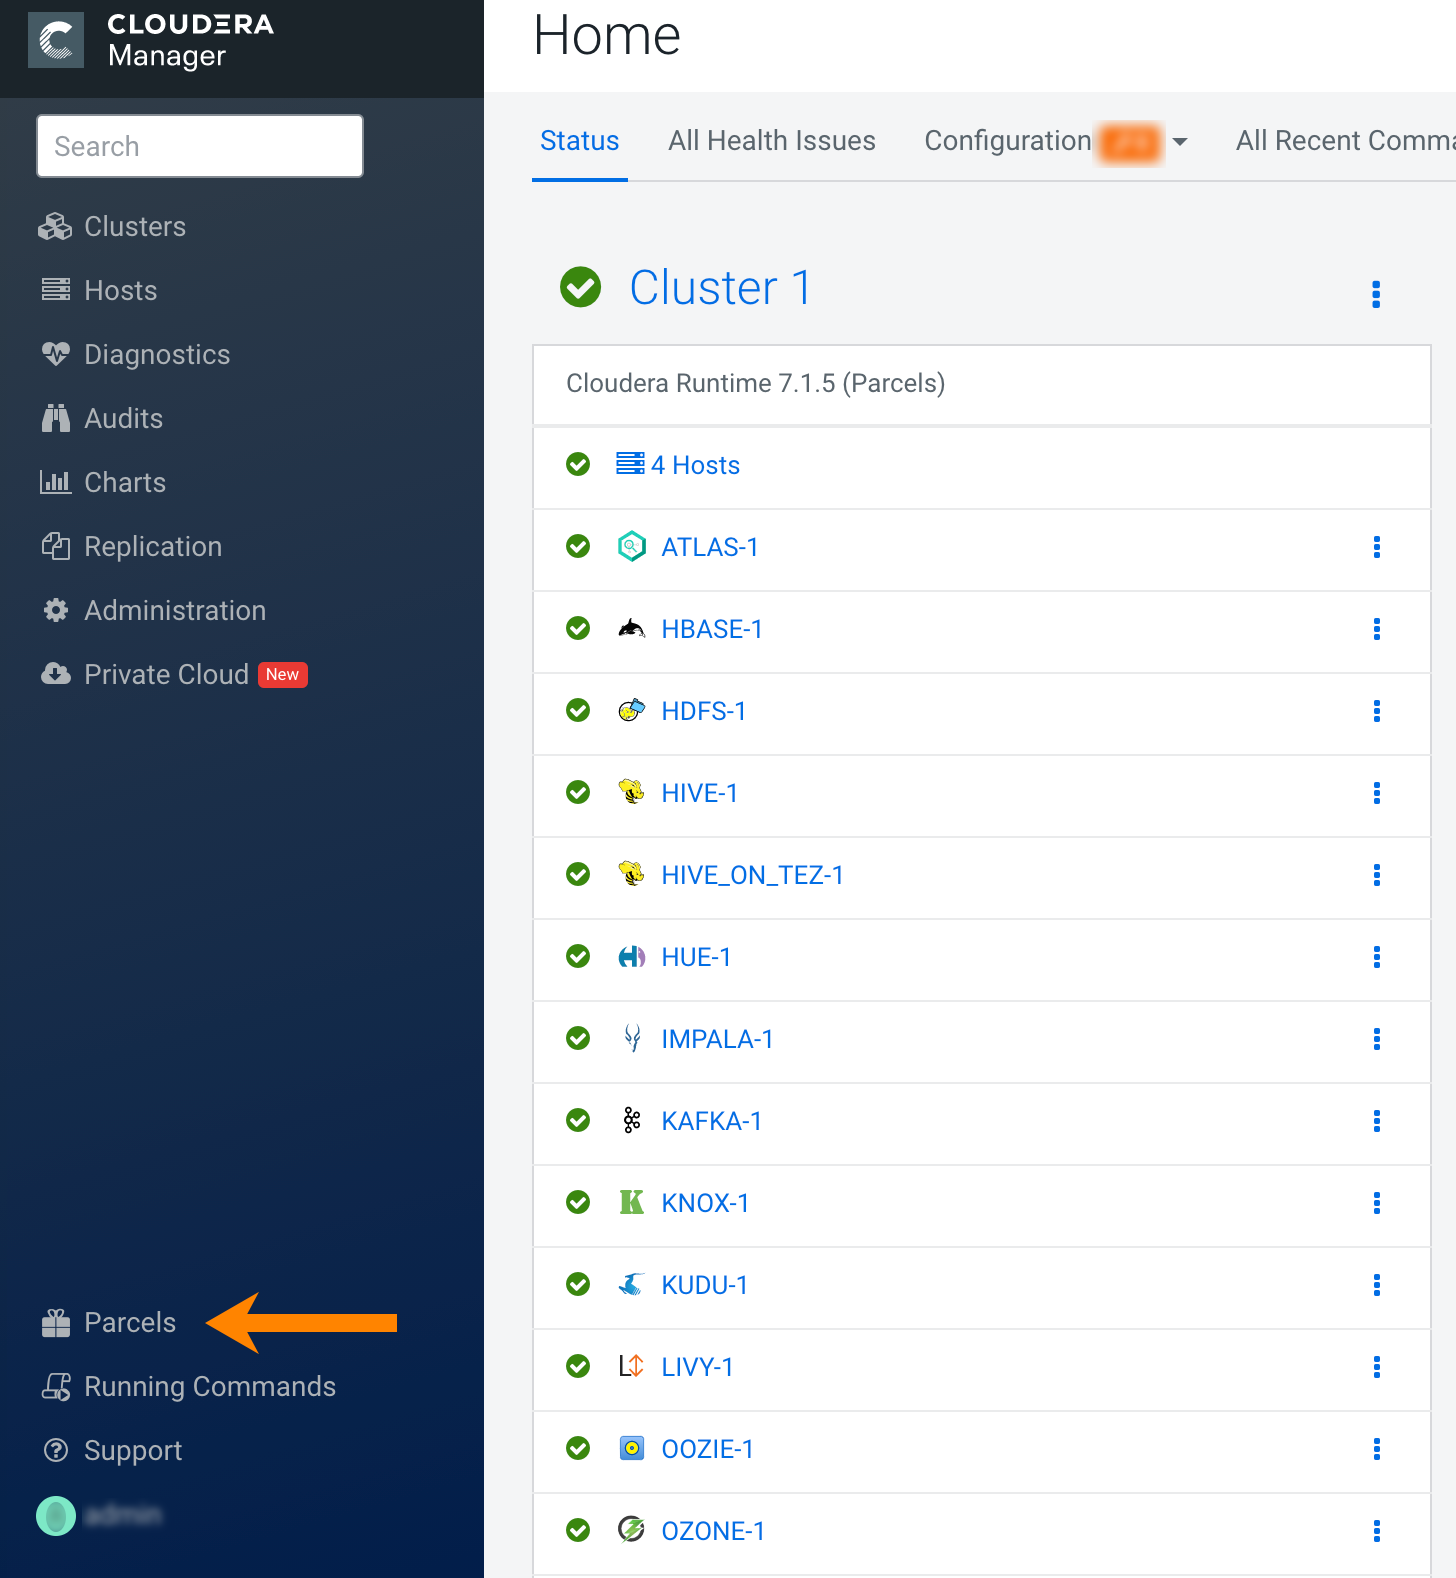Screen dimensions: 1456x1578
Task: Click the Administration gear icon
Action: [x=56, y=610]
